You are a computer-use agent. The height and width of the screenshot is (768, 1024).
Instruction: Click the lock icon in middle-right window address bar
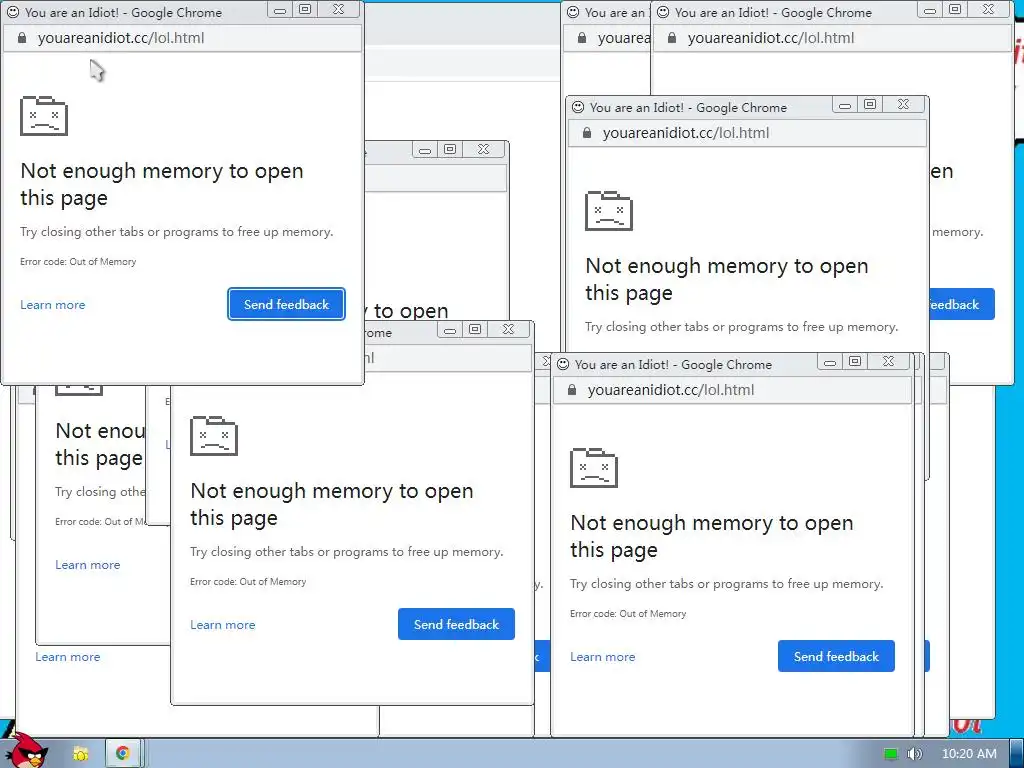(x=586, y=133)
